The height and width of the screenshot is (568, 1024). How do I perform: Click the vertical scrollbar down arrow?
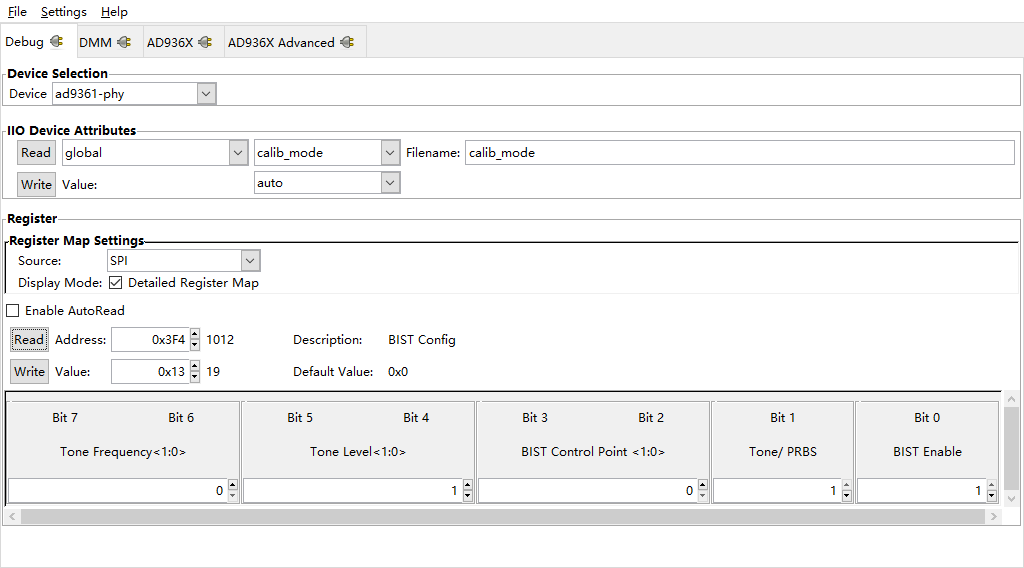tap(1011, 499)
